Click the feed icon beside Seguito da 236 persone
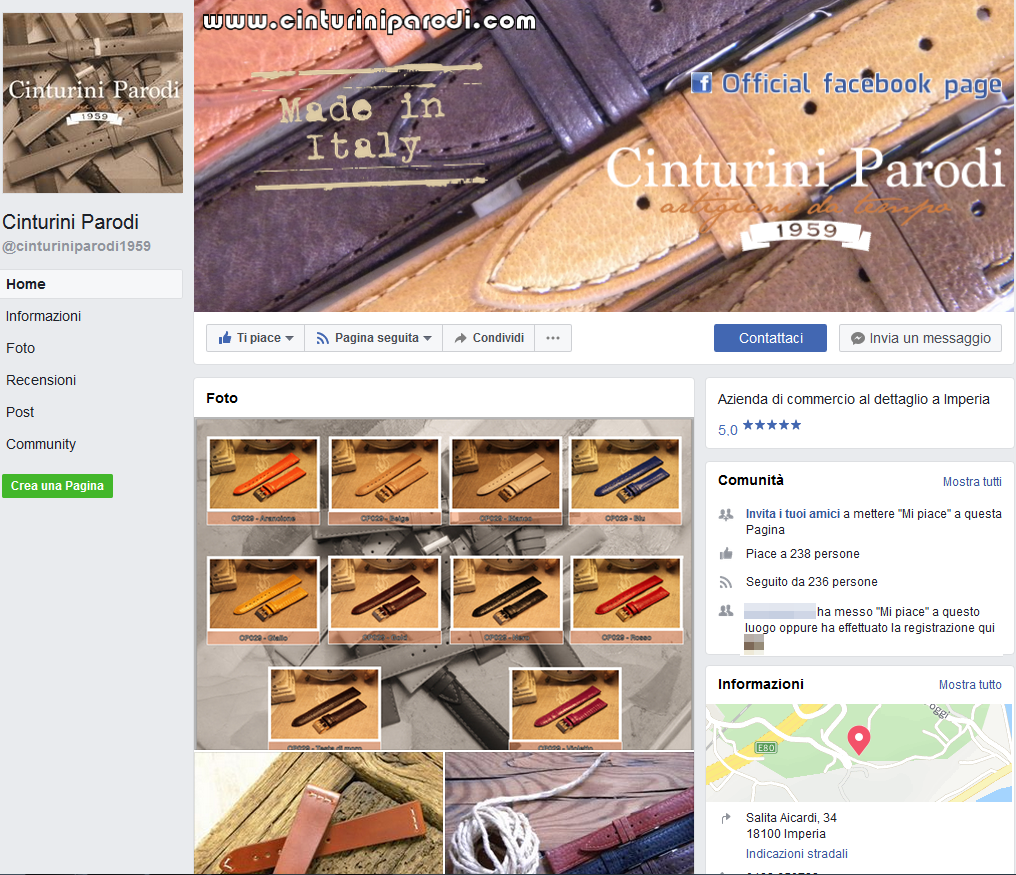The image size is (1016, 875). tap(726, 582)
